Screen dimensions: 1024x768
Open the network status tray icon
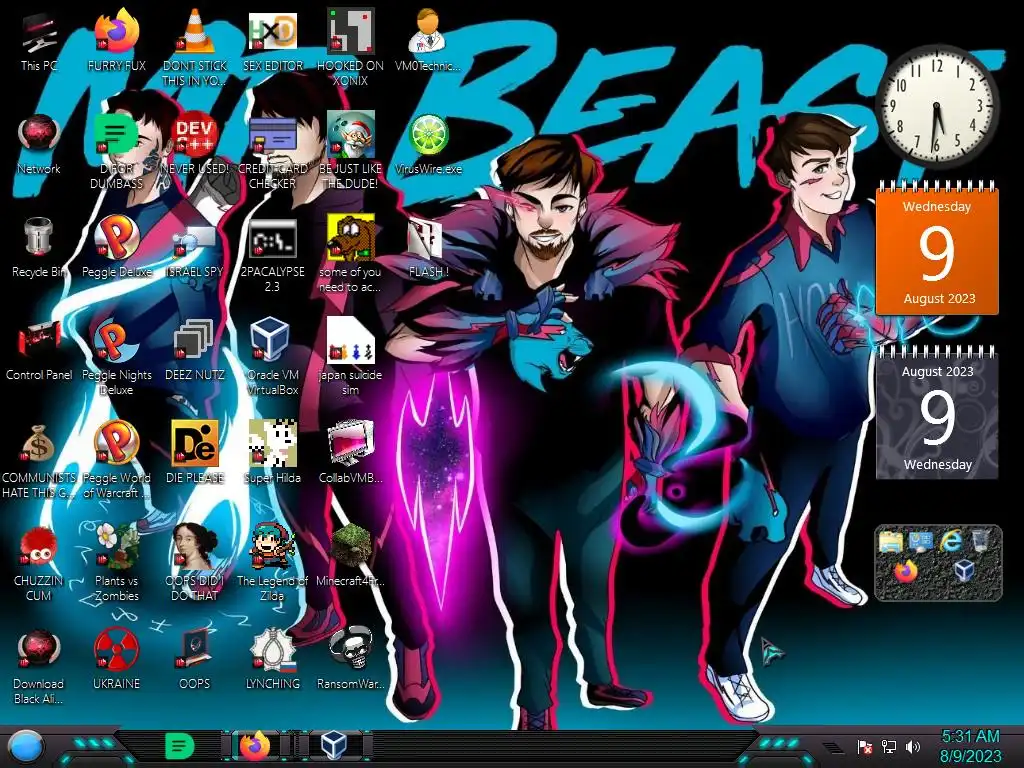pyautogui.click(x=889, y=746)
